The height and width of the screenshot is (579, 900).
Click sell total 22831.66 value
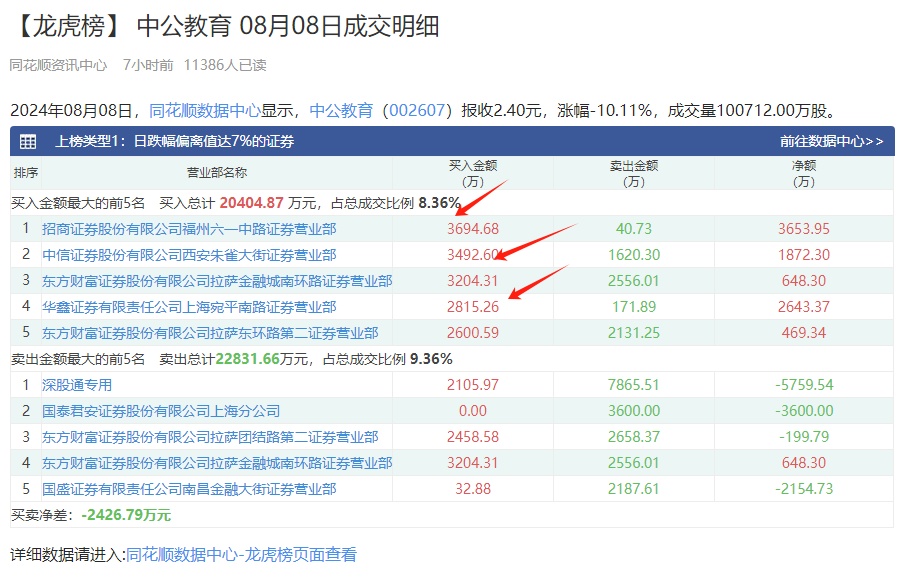click(x=247, y=359)
